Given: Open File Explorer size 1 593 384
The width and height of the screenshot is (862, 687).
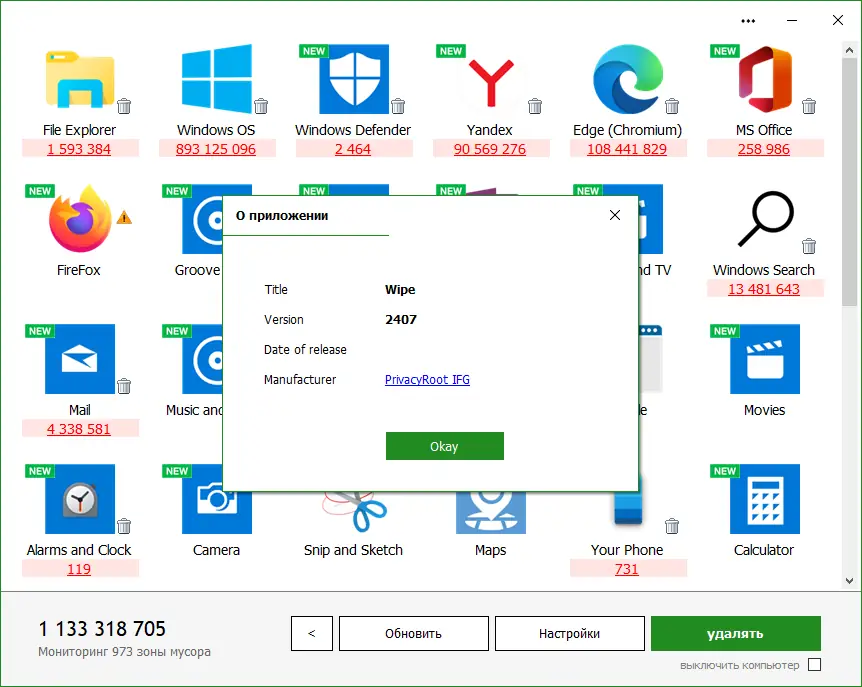Looking at the screenshot, I should pyautogui.click(x=79, y=149).
